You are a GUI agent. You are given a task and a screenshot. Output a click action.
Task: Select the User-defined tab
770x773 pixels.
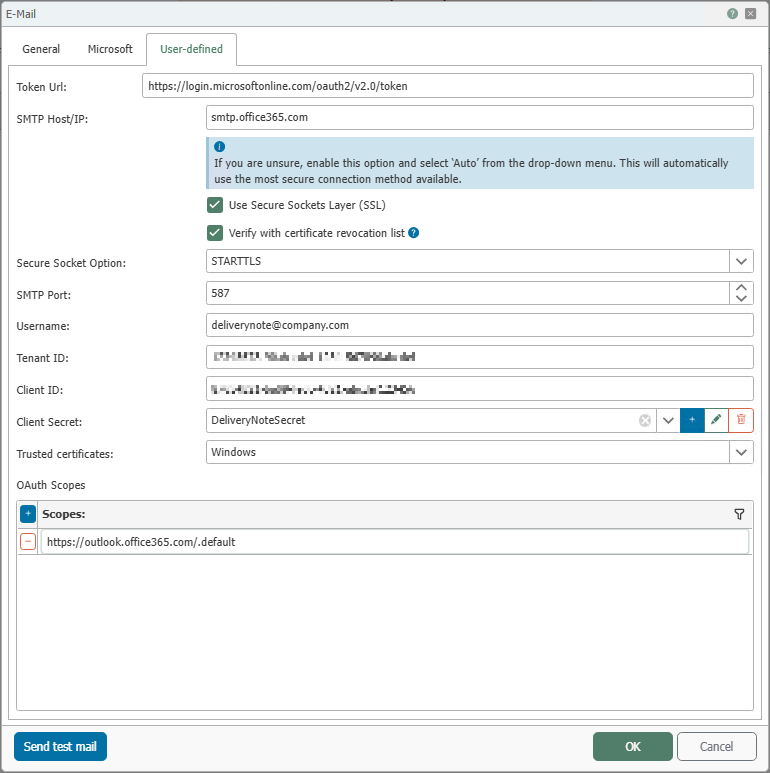pyautogui.click(x=191, y=49)
